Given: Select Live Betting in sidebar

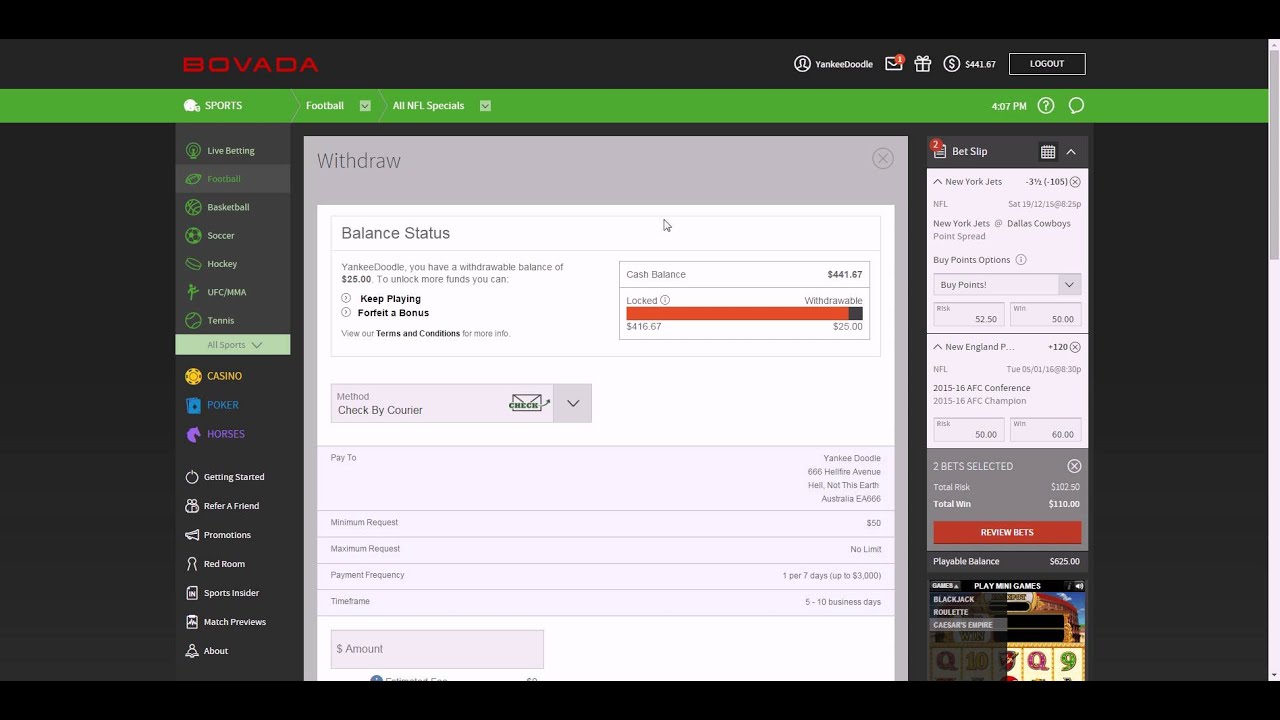Looking at the screenshot, I should coord(232,151).
